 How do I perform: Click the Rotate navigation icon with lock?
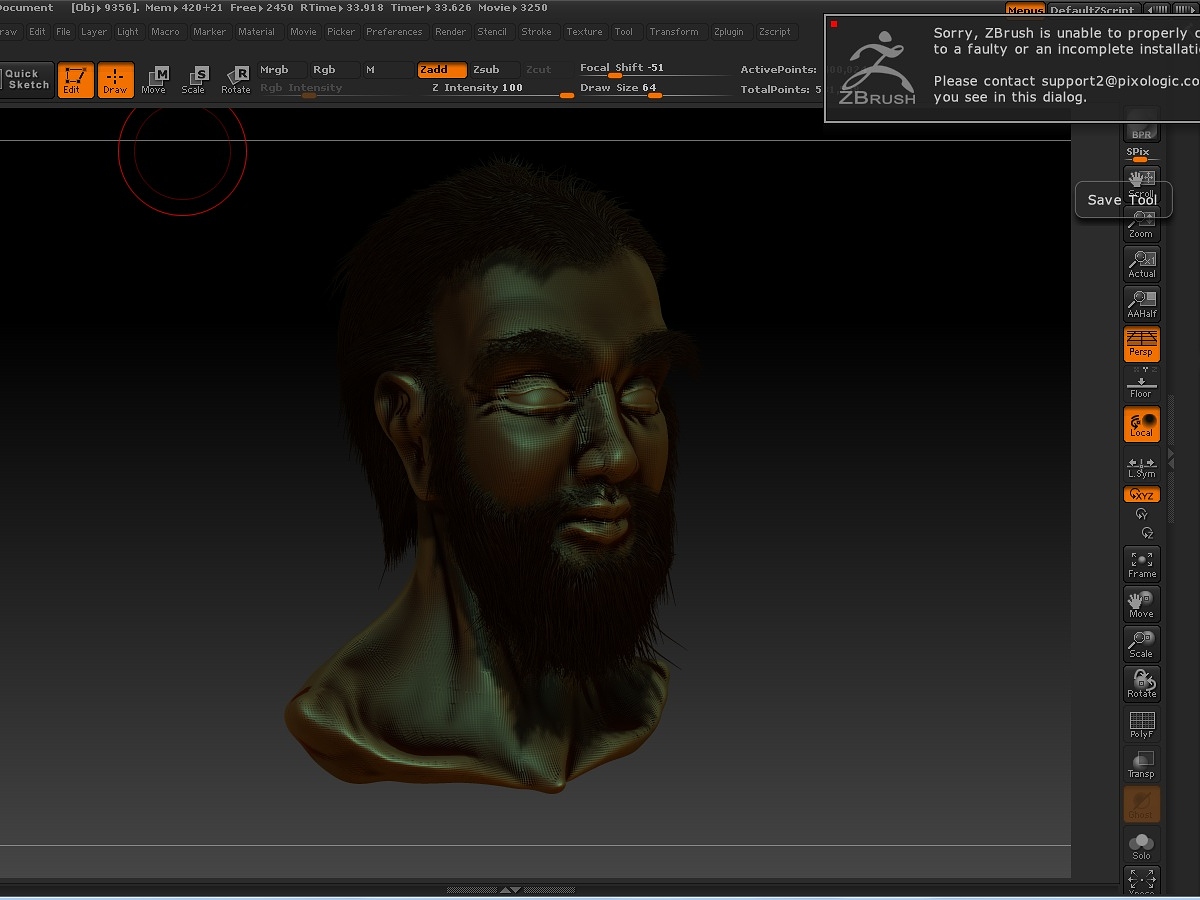click(1141, 684)
